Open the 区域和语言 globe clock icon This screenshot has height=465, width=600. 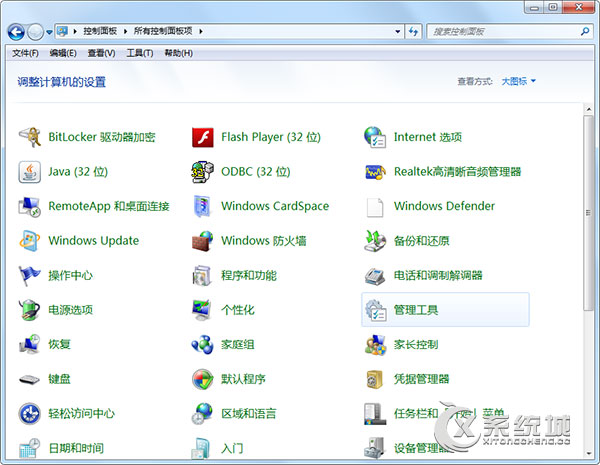[x=202, y=414]
